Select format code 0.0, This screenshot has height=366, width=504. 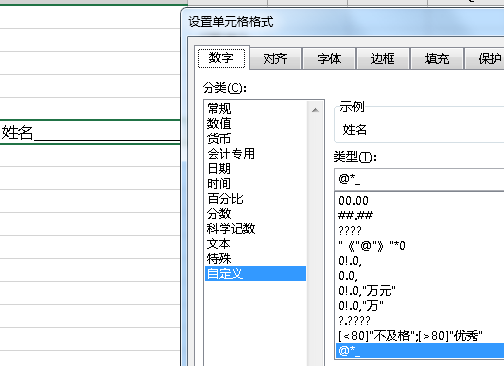click(x=420, y=276)
